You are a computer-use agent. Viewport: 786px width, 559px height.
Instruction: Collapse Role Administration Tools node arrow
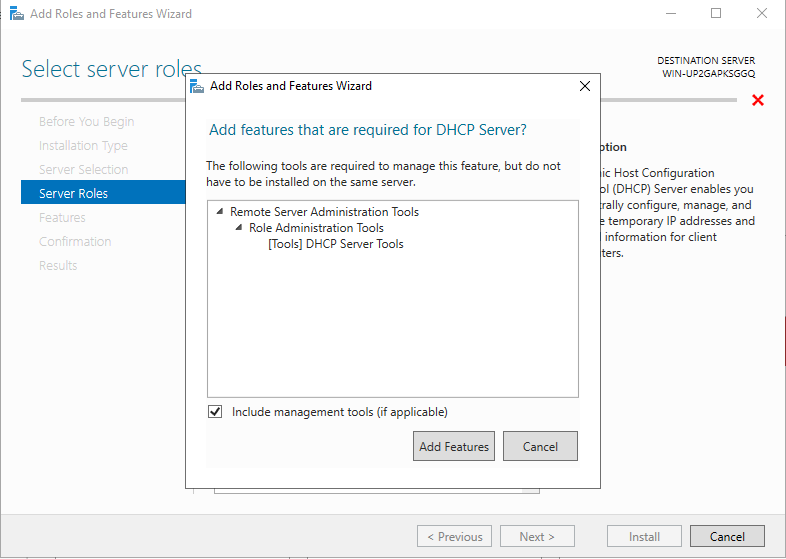click(x=238, y=228)
